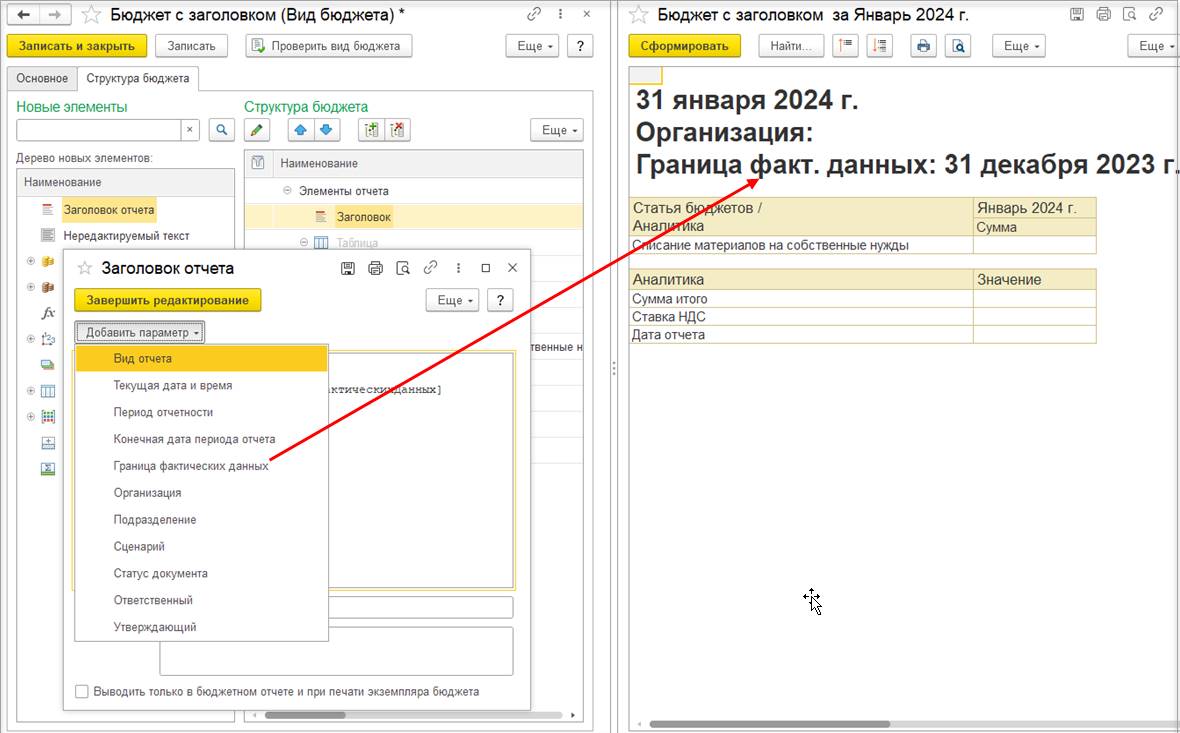Collapse the Элементы отчета tree node
Viewport: 1180px width, 733px height.
(287, 190)
